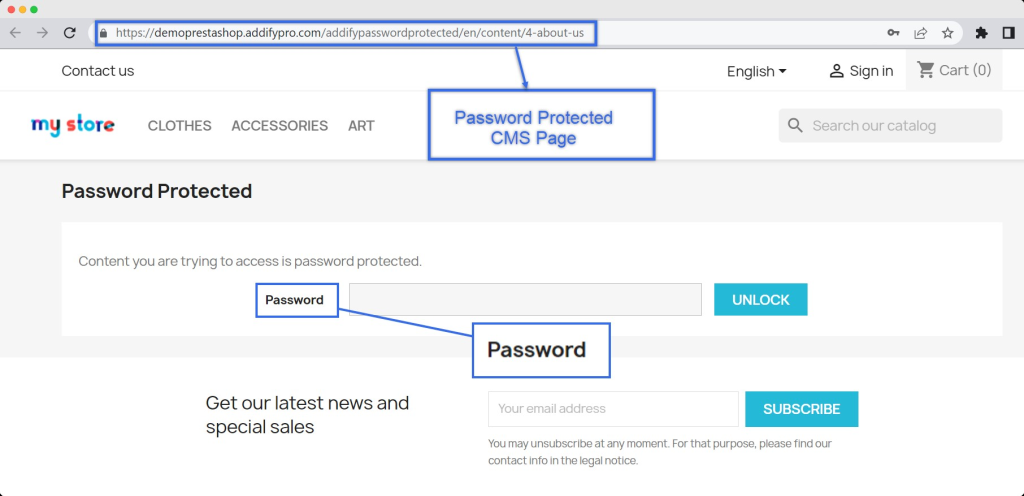This screenshot has width=1024, height=496.
Task: Click into the Password input field
Action: [525, 300]
